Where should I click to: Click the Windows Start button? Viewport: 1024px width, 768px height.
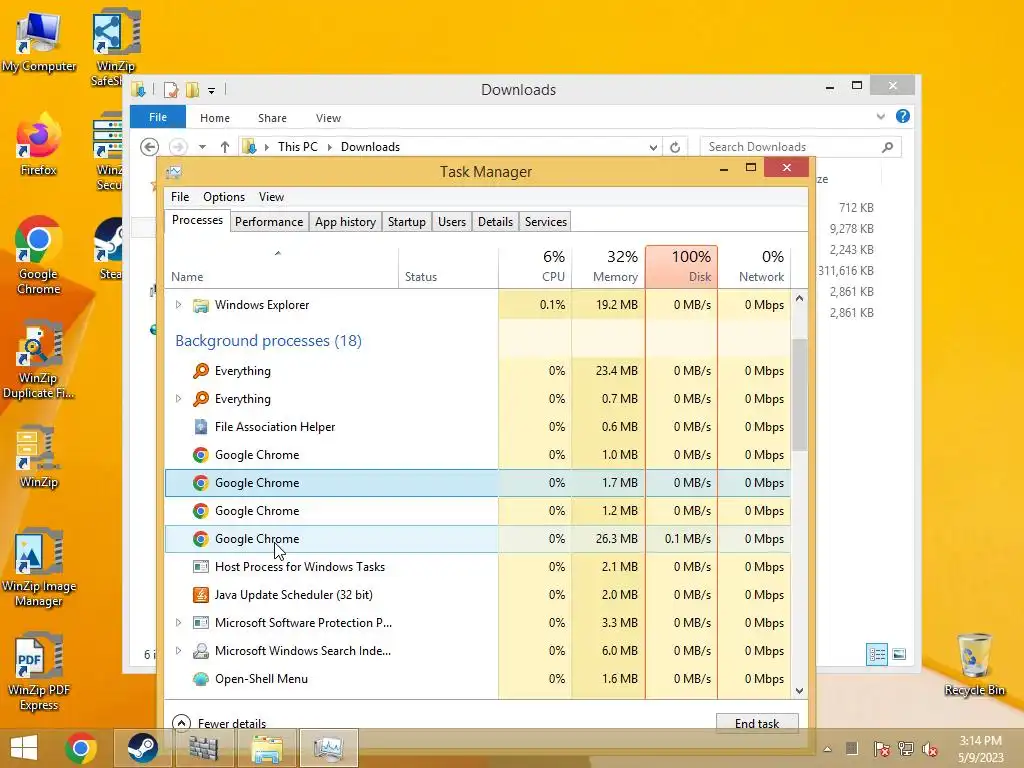24,748
